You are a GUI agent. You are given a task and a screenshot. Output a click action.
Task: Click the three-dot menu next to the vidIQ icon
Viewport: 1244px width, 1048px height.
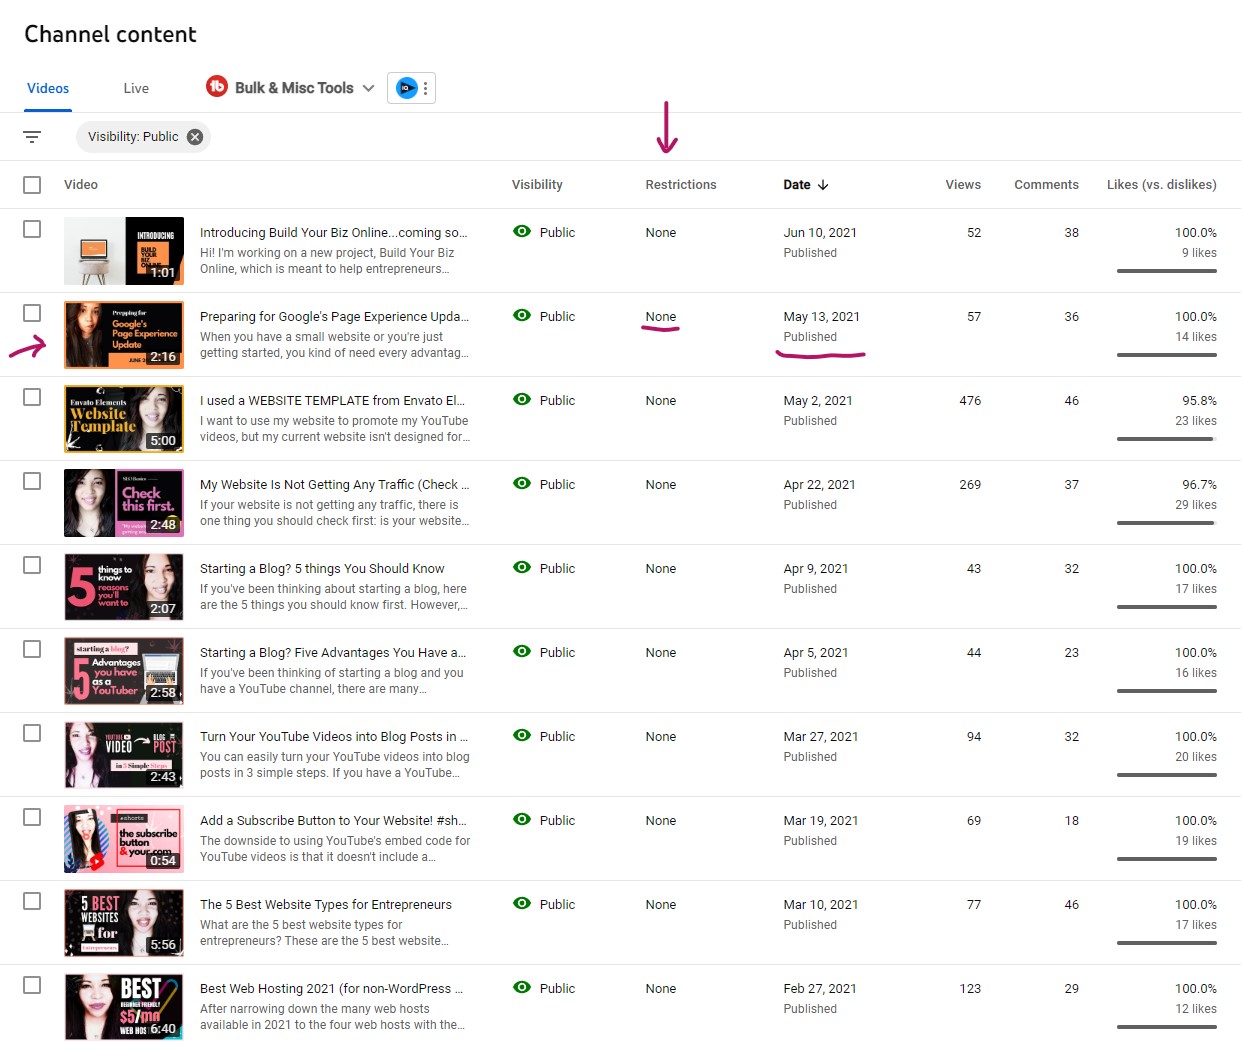(428, 87)
